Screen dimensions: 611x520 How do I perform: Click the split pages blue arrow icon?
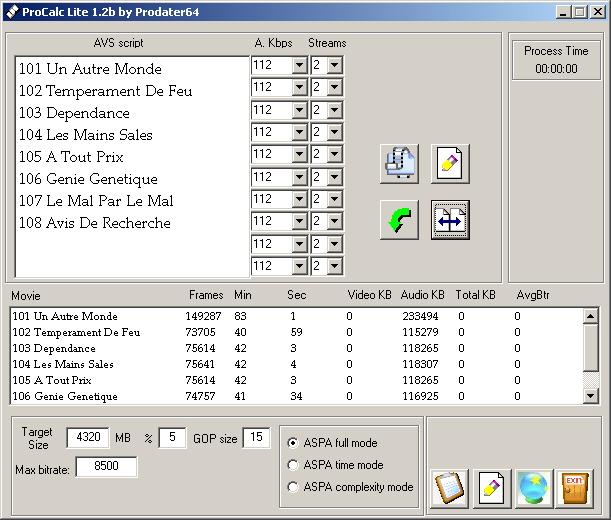tap(450, 220)
